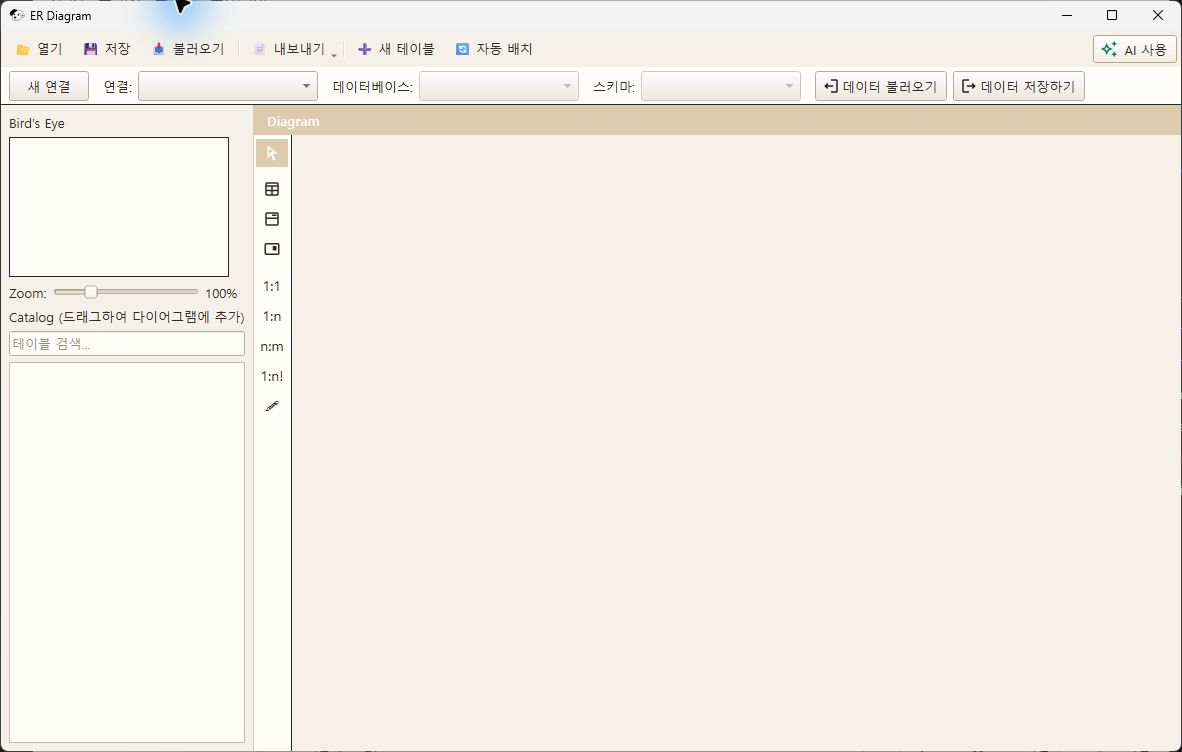Screen dimensions: 1182x752
Task: Add a table with 새 테이블
Action: (396, 49)
